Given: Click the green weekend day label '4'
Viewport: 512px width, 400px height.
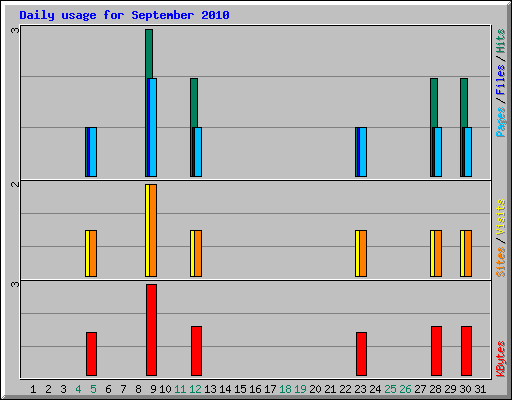Looking at the screenshot, I should 78,389.
